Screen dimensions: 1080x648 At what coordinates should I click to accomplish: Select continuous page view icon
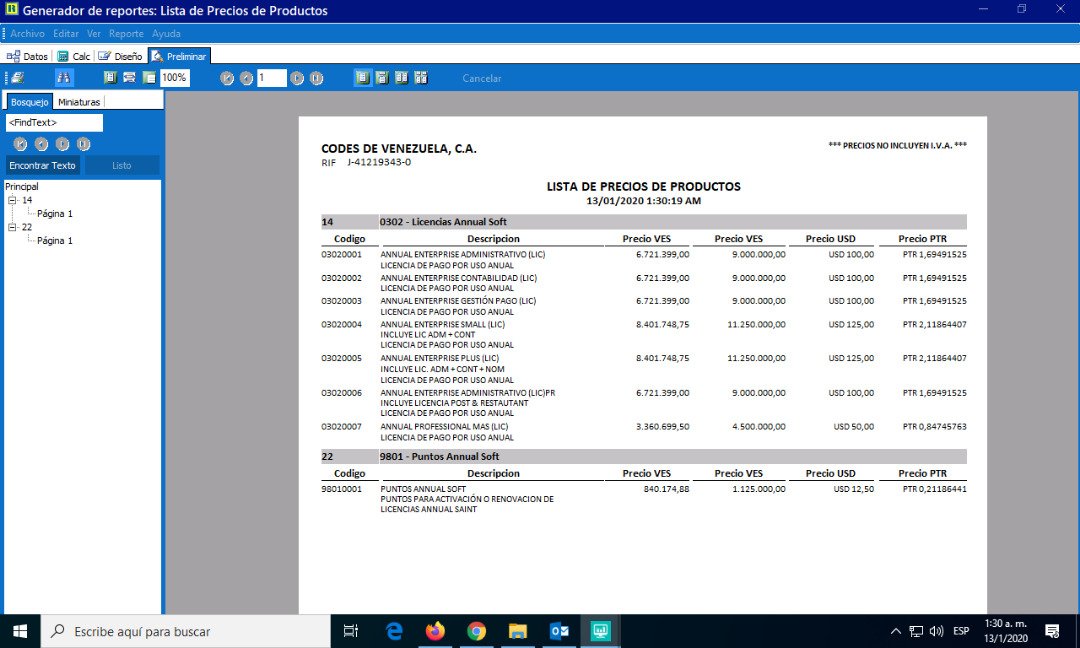point(382,78)
